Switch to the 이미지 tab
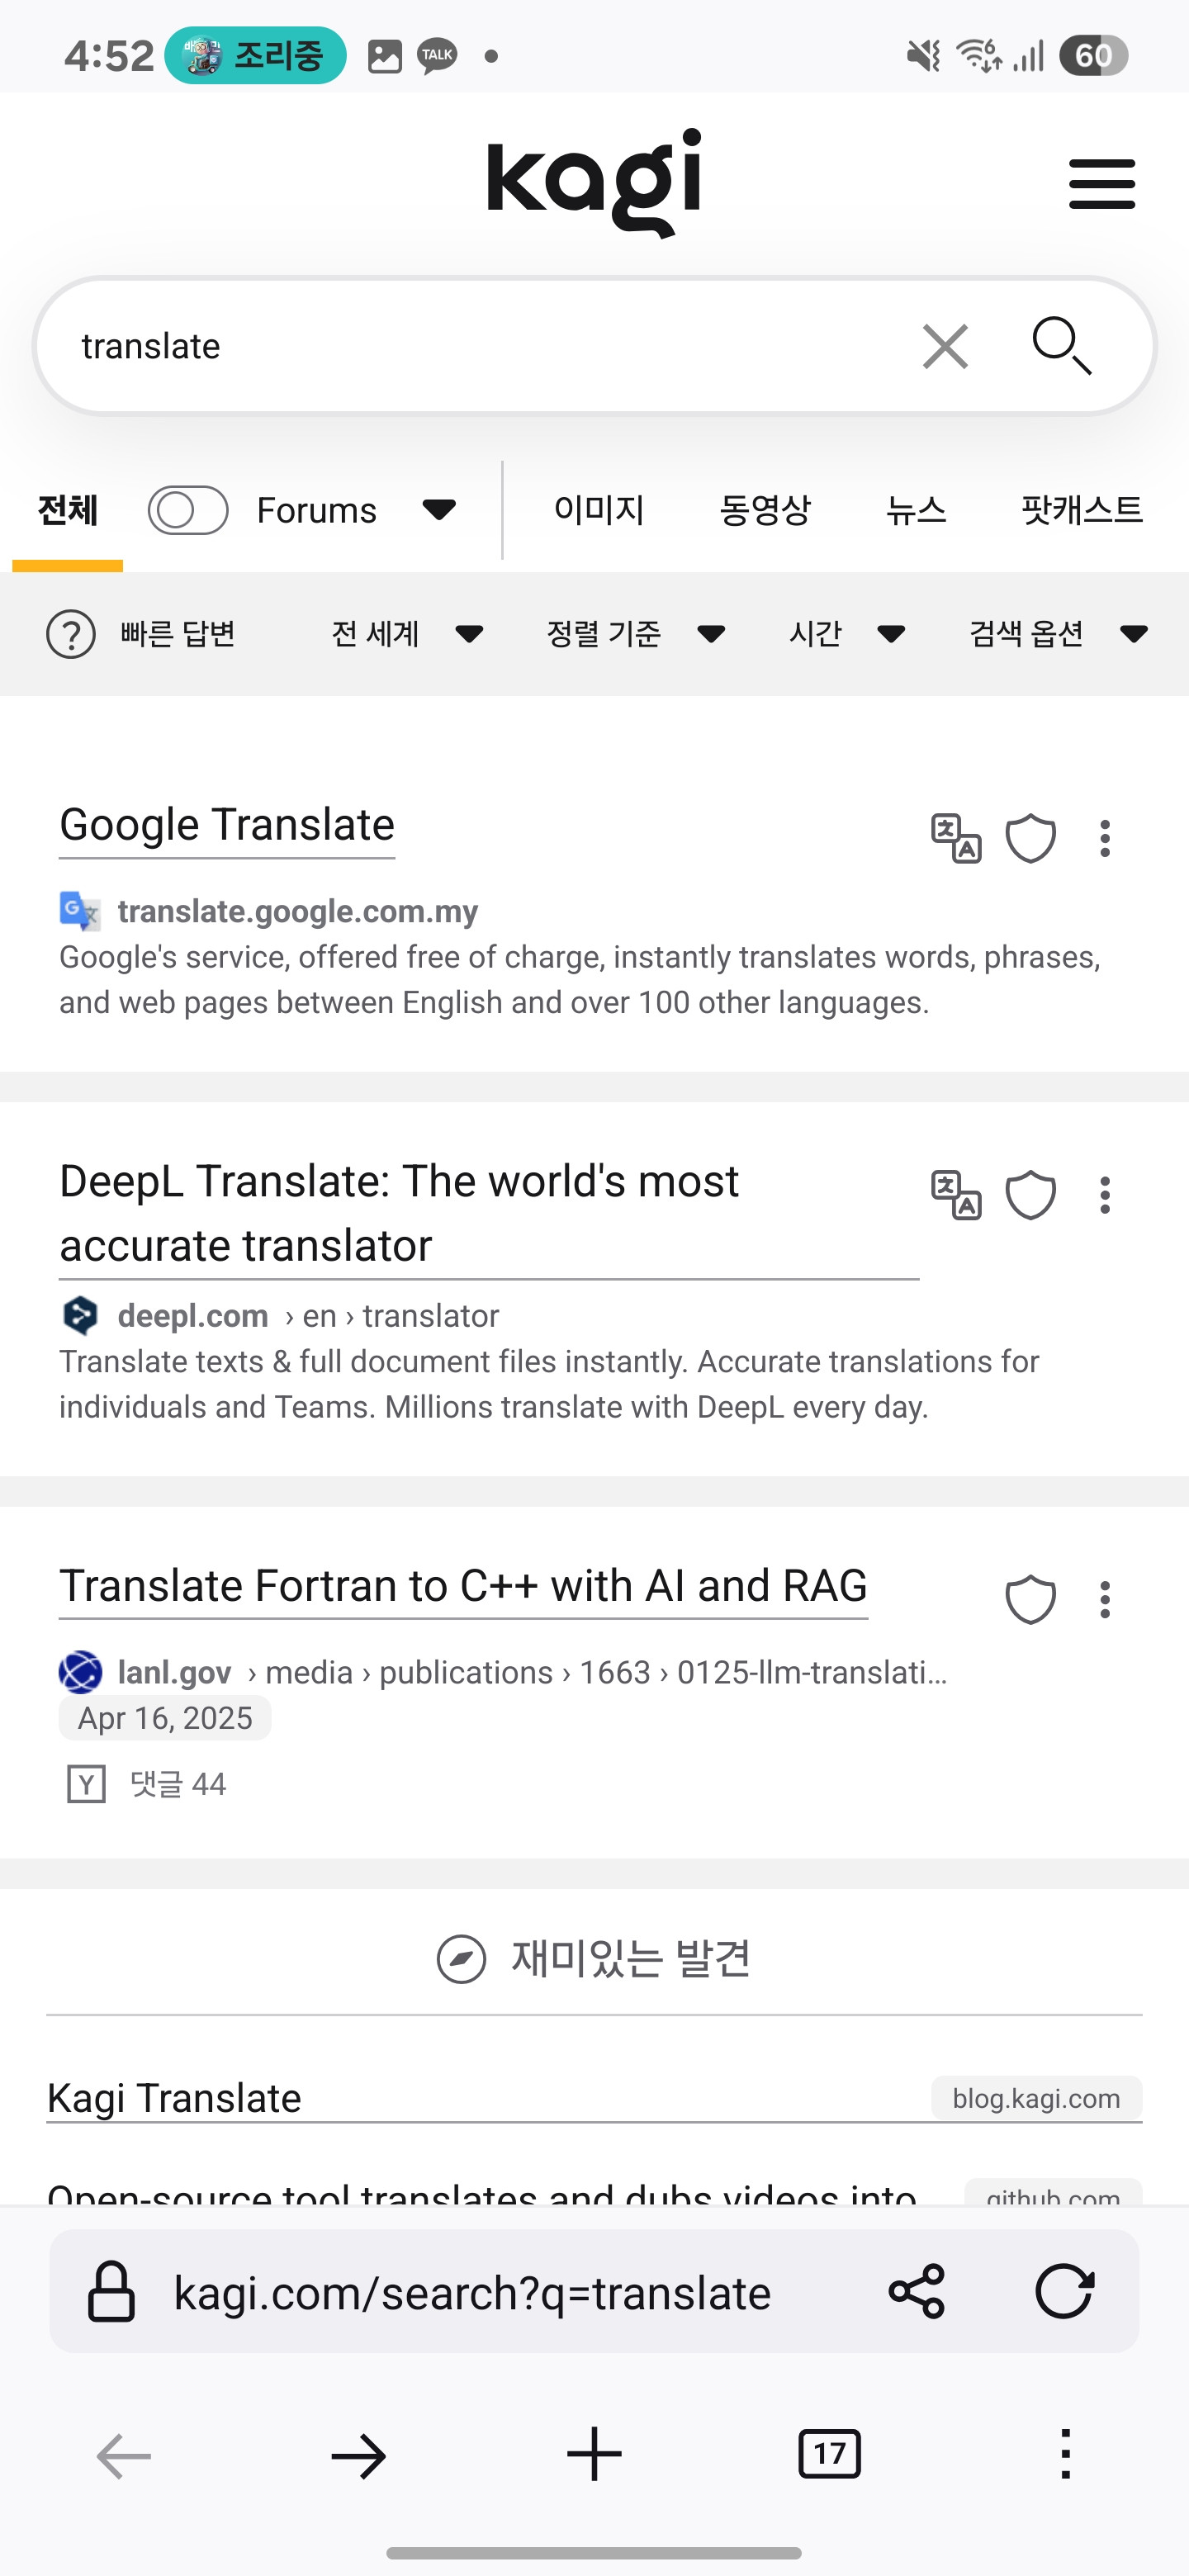 click(599, 510)
